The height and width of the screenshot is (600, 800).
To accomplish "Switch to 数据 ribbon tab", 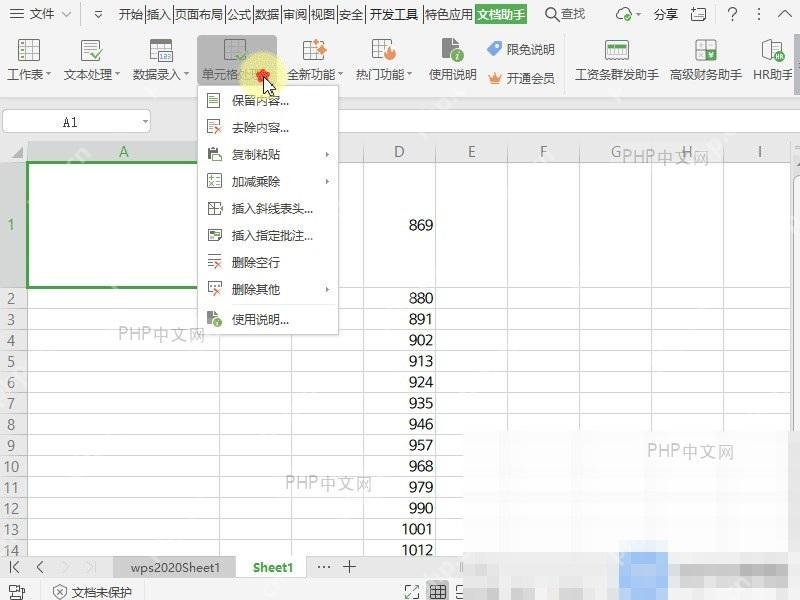I will [267, 14].
